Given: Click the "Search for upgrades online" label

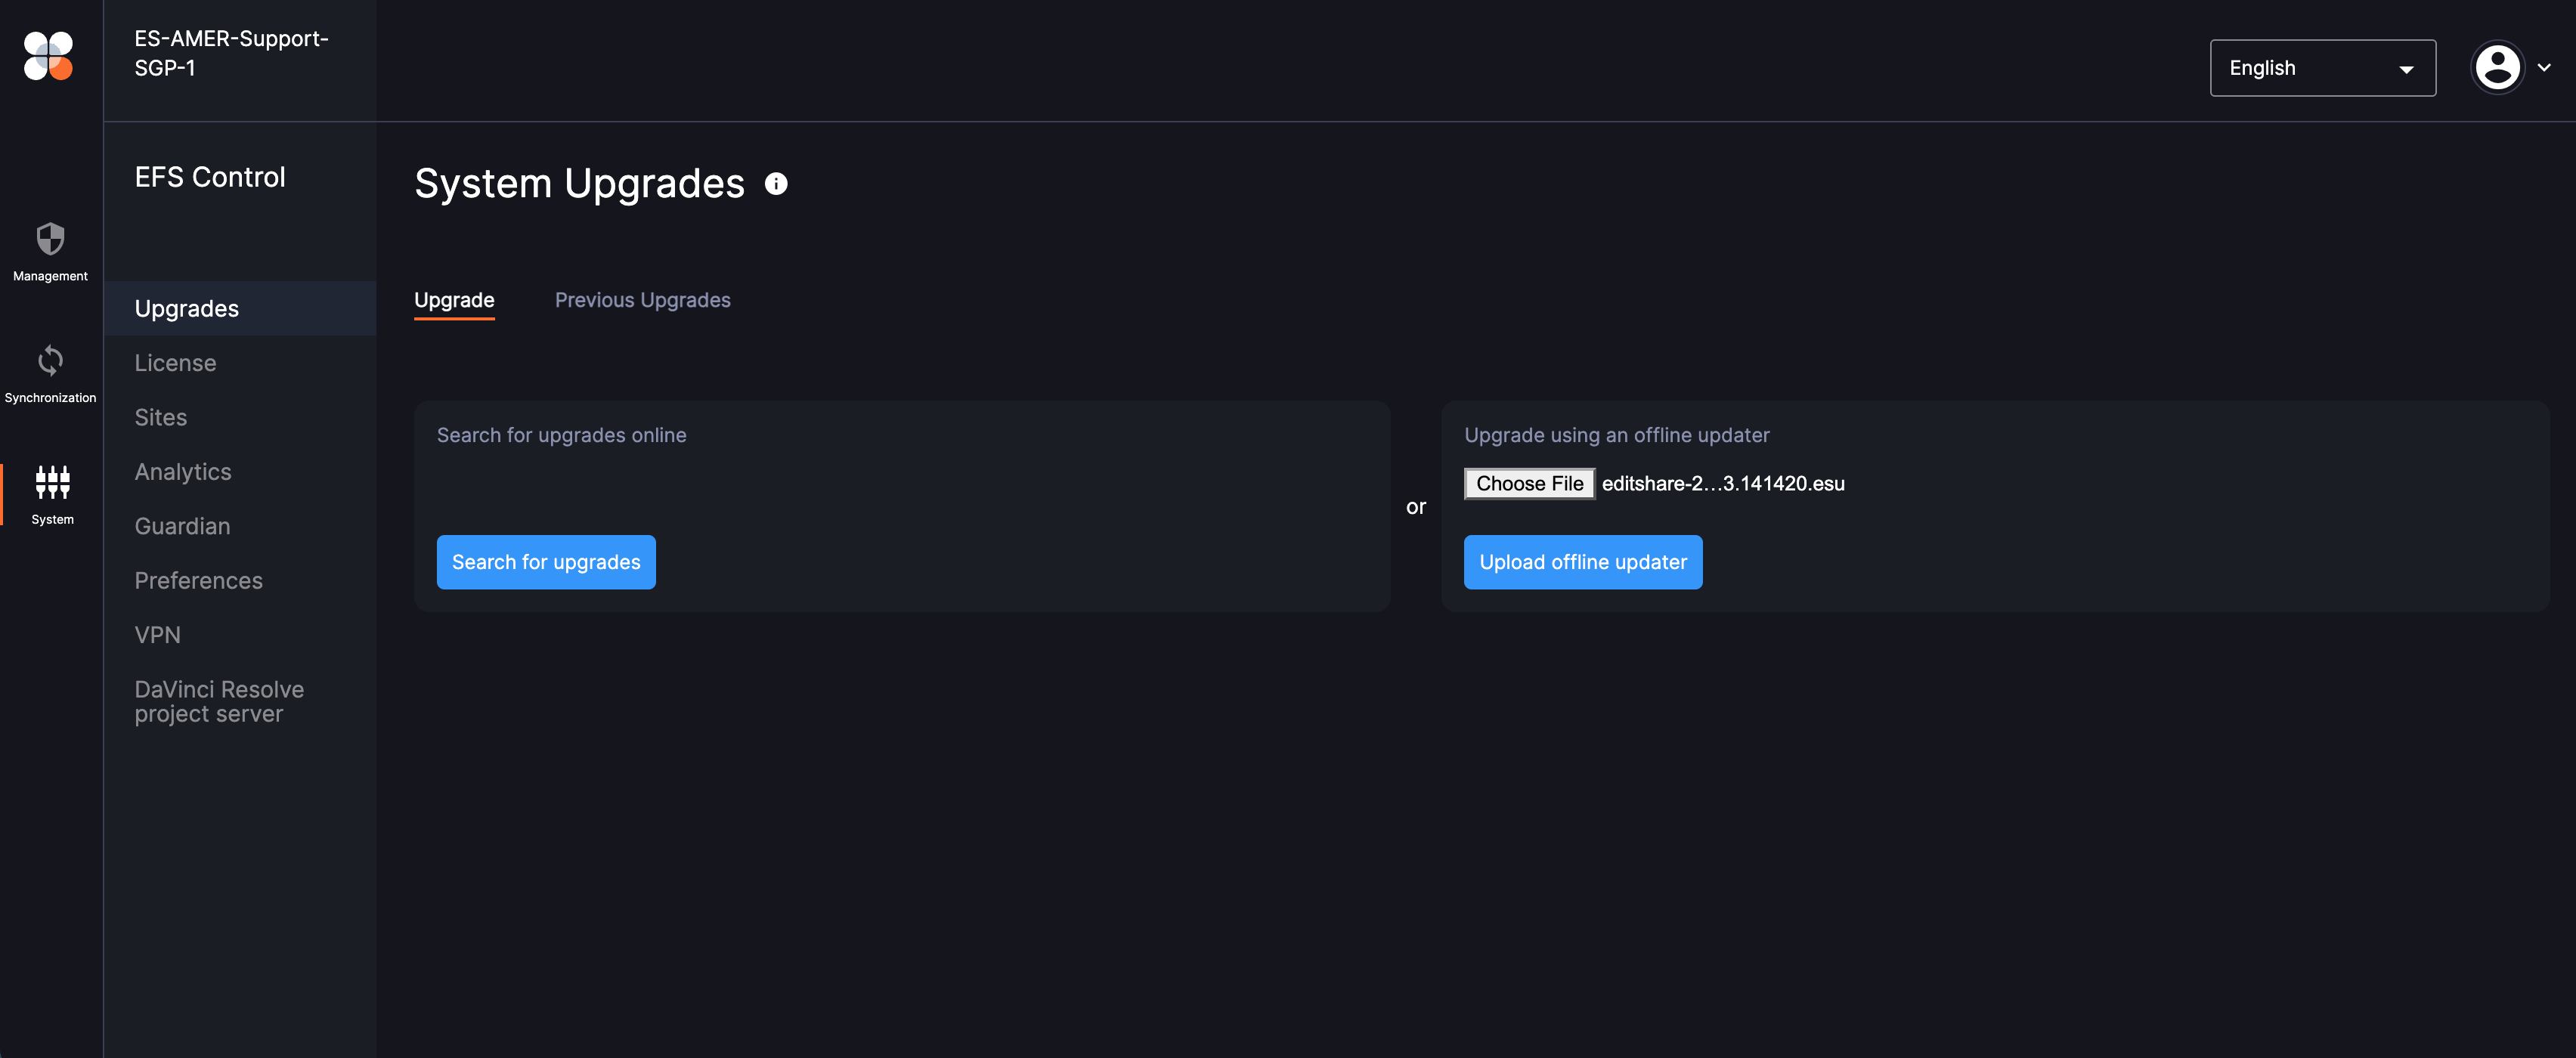Looking at the screenshot, I should click(561, 435).
